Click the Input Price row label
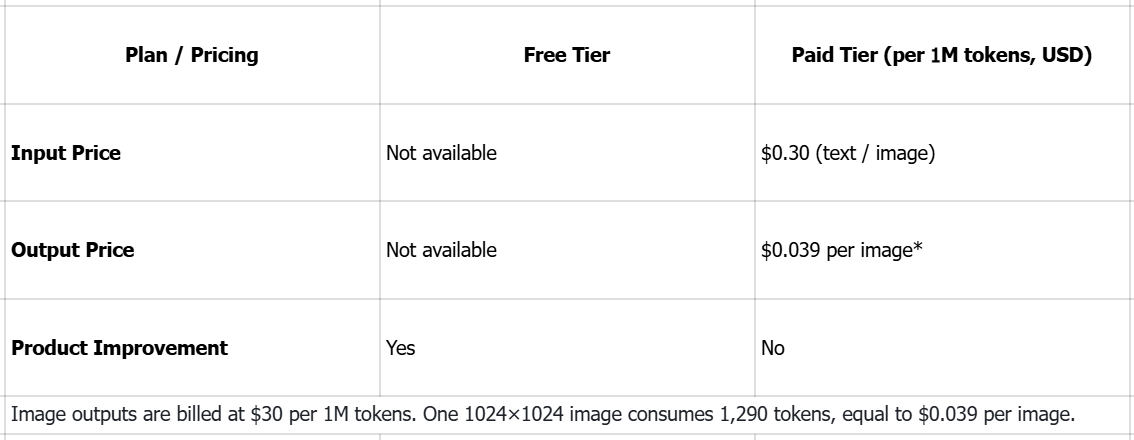 tap(66, 153)
